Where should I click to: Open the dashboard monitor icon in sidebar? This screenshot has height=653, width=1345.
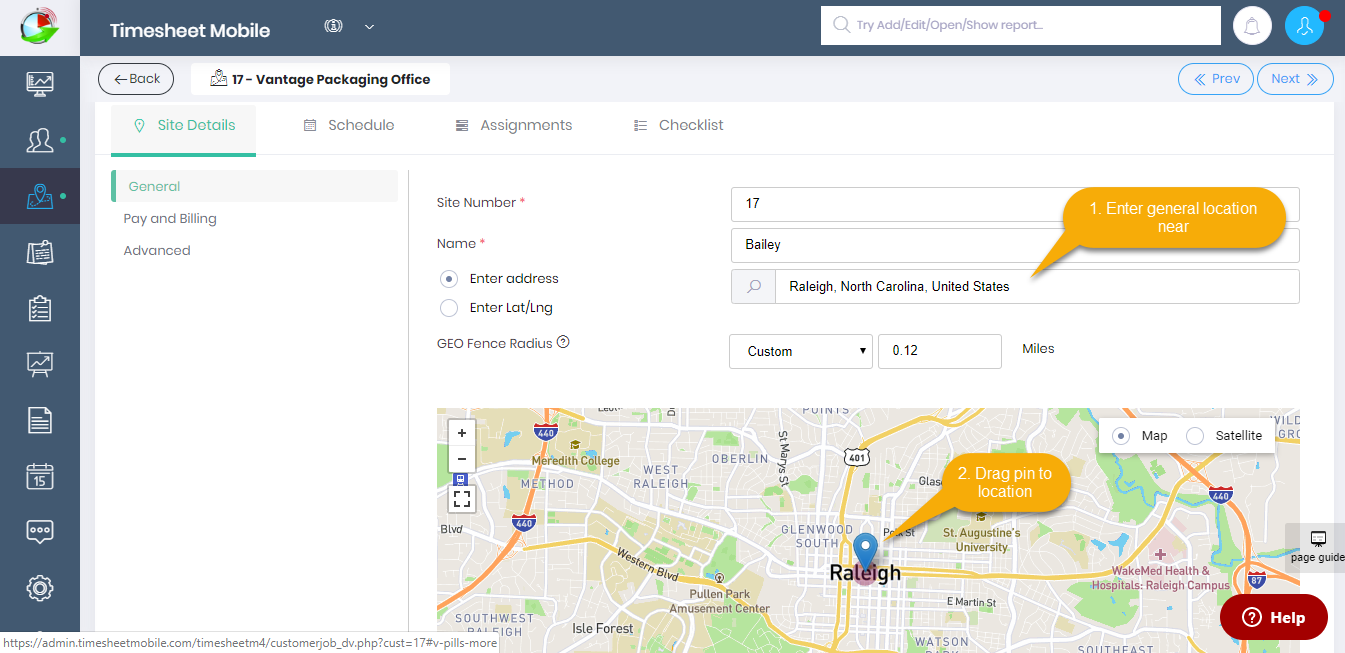click(40, 83)
